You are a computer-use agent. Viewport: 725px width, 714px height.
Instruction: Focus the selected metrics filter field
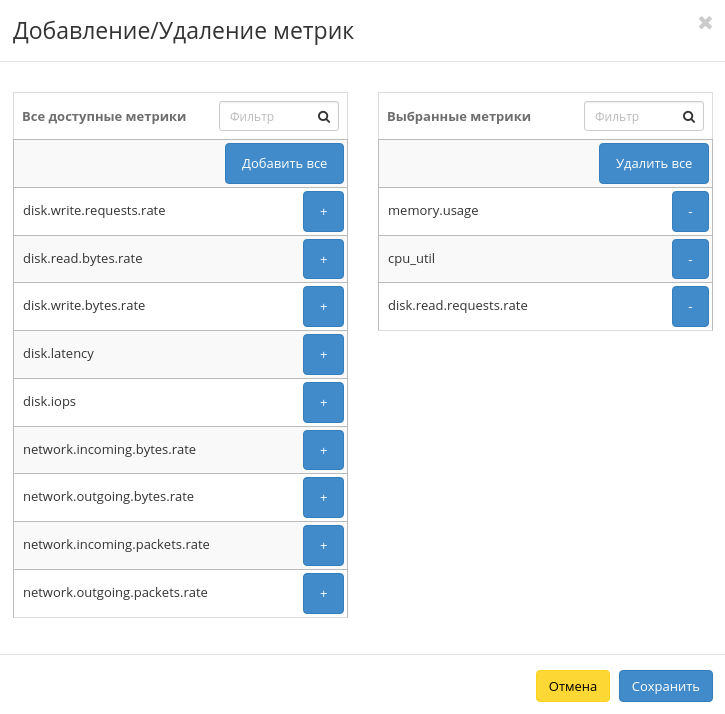point(633,116)
